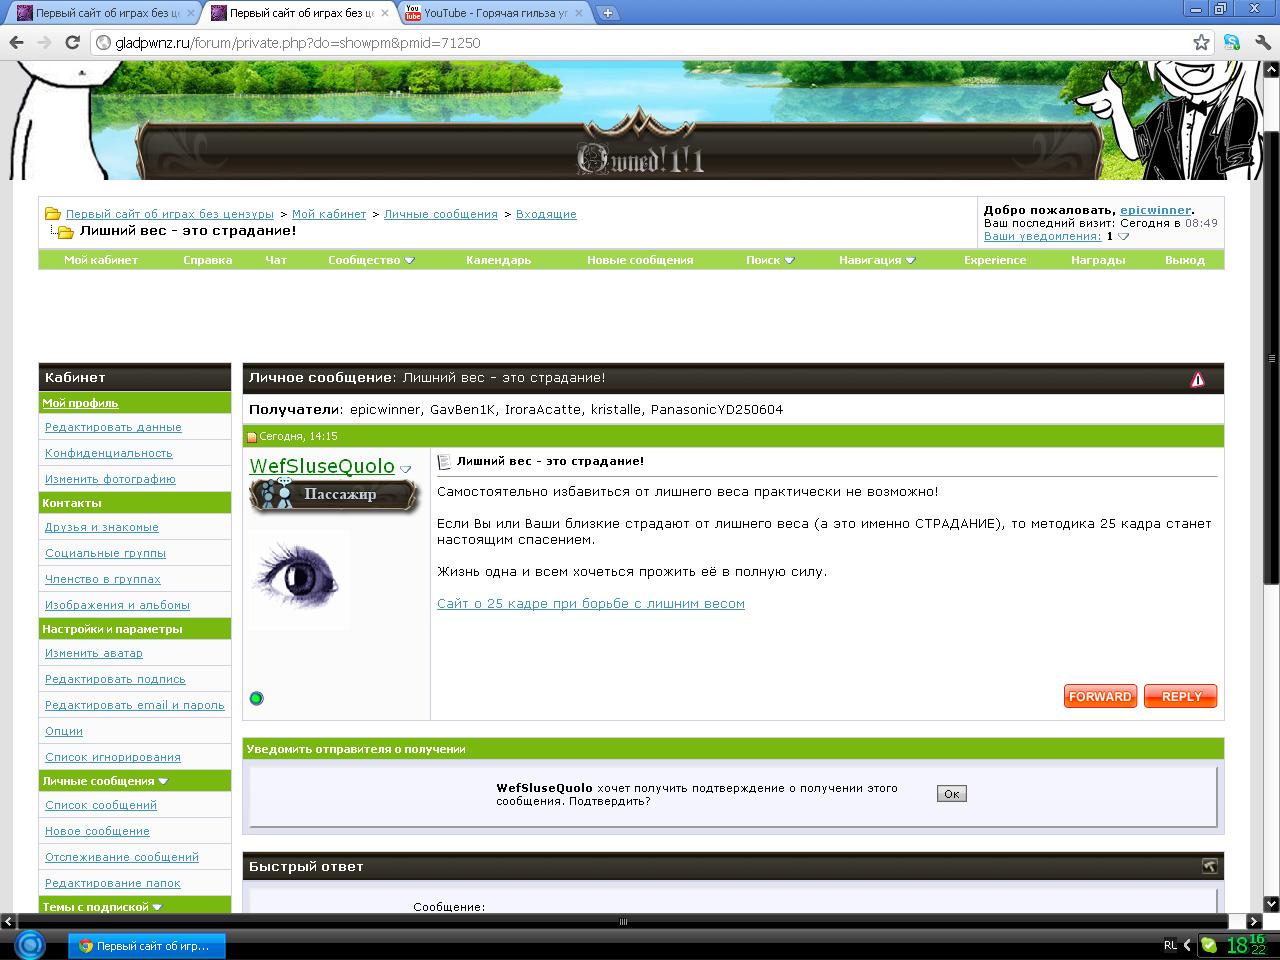The image size is (1280, 960).
Task: Open Справка in the navbar
Action: pos(208,260)
